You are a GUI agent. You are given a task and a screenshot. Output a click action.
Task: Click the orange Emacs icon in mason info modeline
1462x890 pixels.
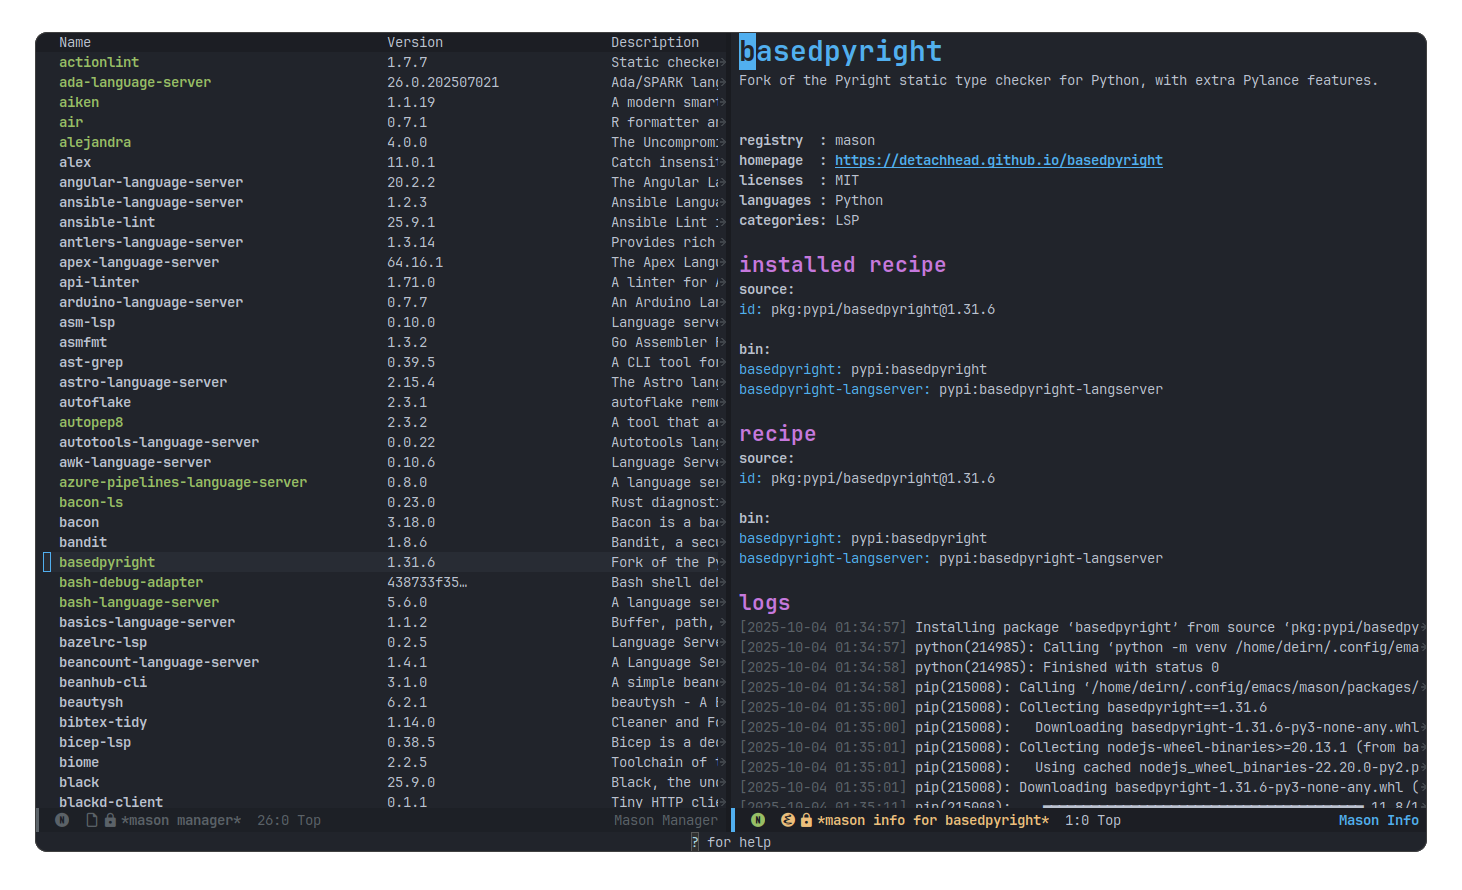(788, 820)
